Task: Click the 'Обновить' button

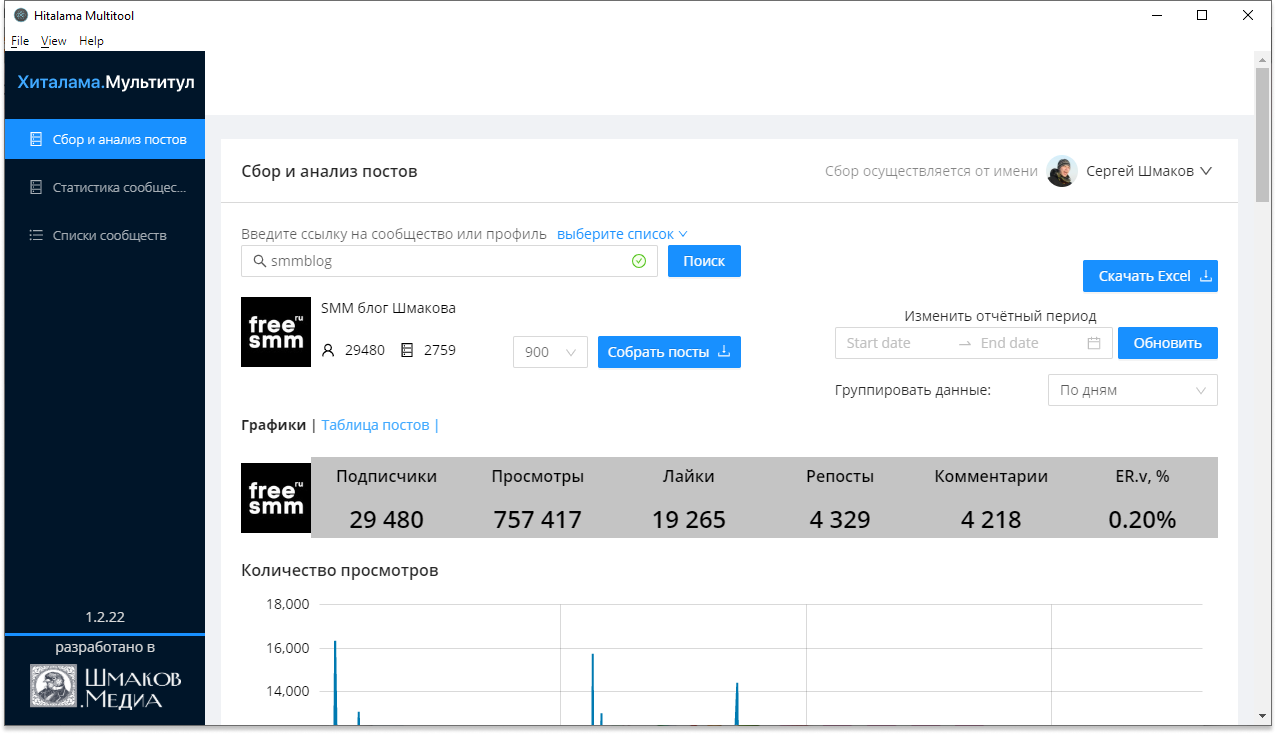Action: pyautogui.click(x=1168, y=343)
